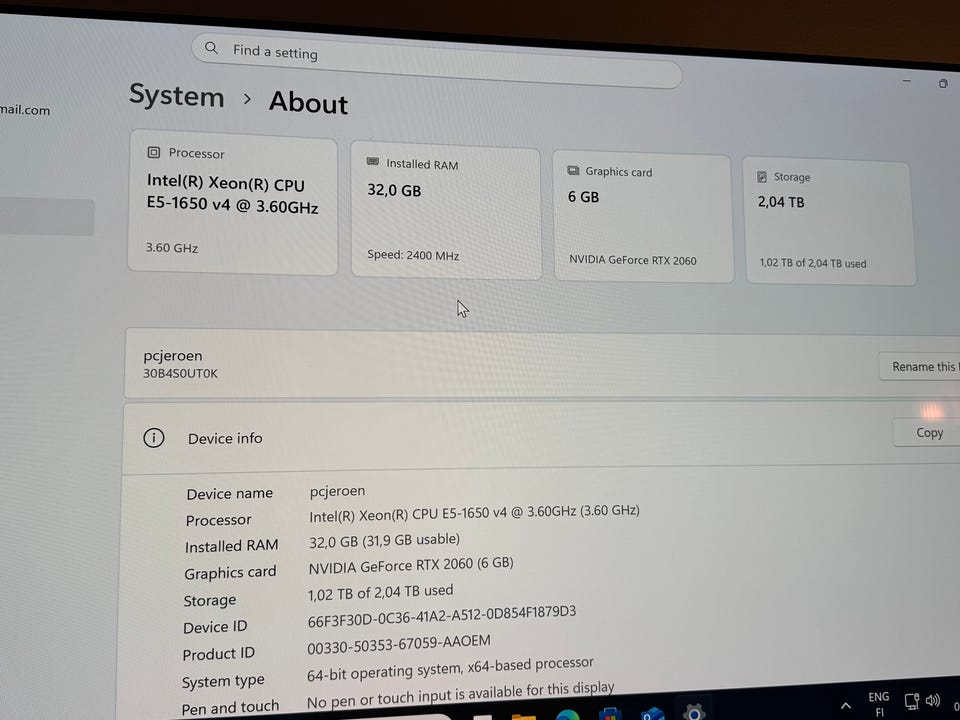Screen dimensions: 960x720
Task: Select the pcjeroen device name value
Action: coord(337,491)
